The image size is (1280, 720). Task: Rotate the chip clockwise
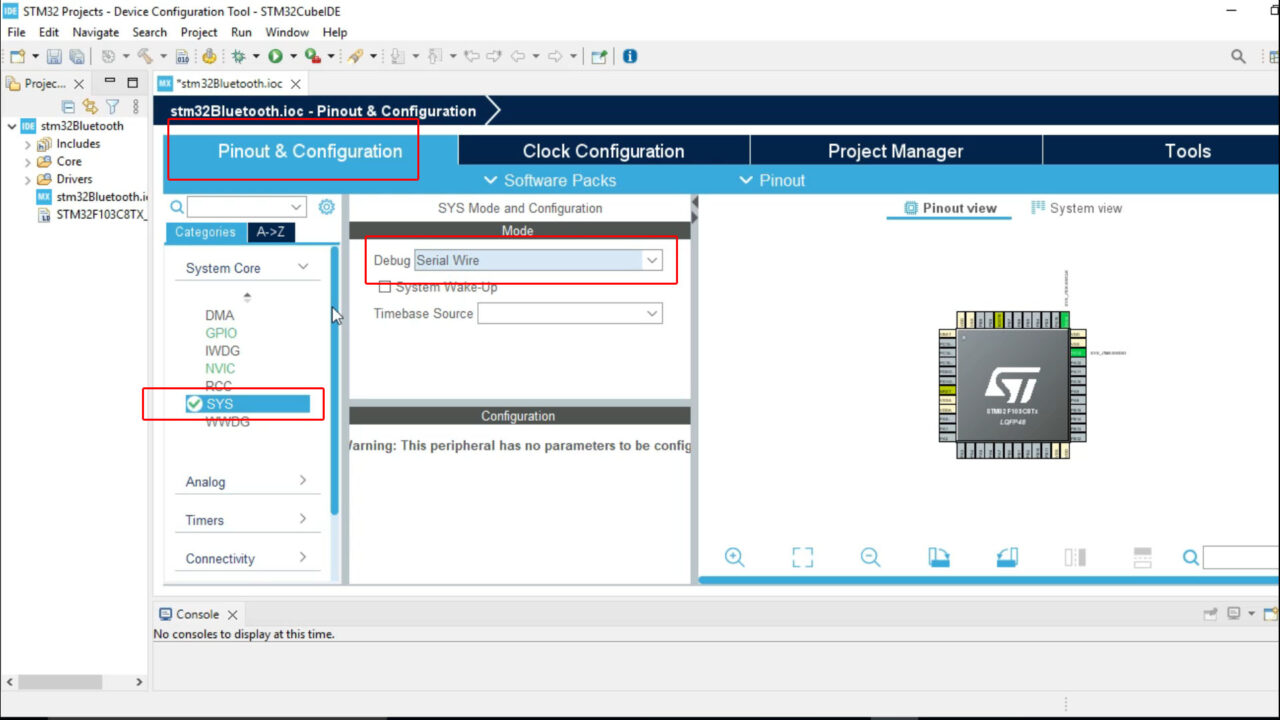tap(939, 558)
